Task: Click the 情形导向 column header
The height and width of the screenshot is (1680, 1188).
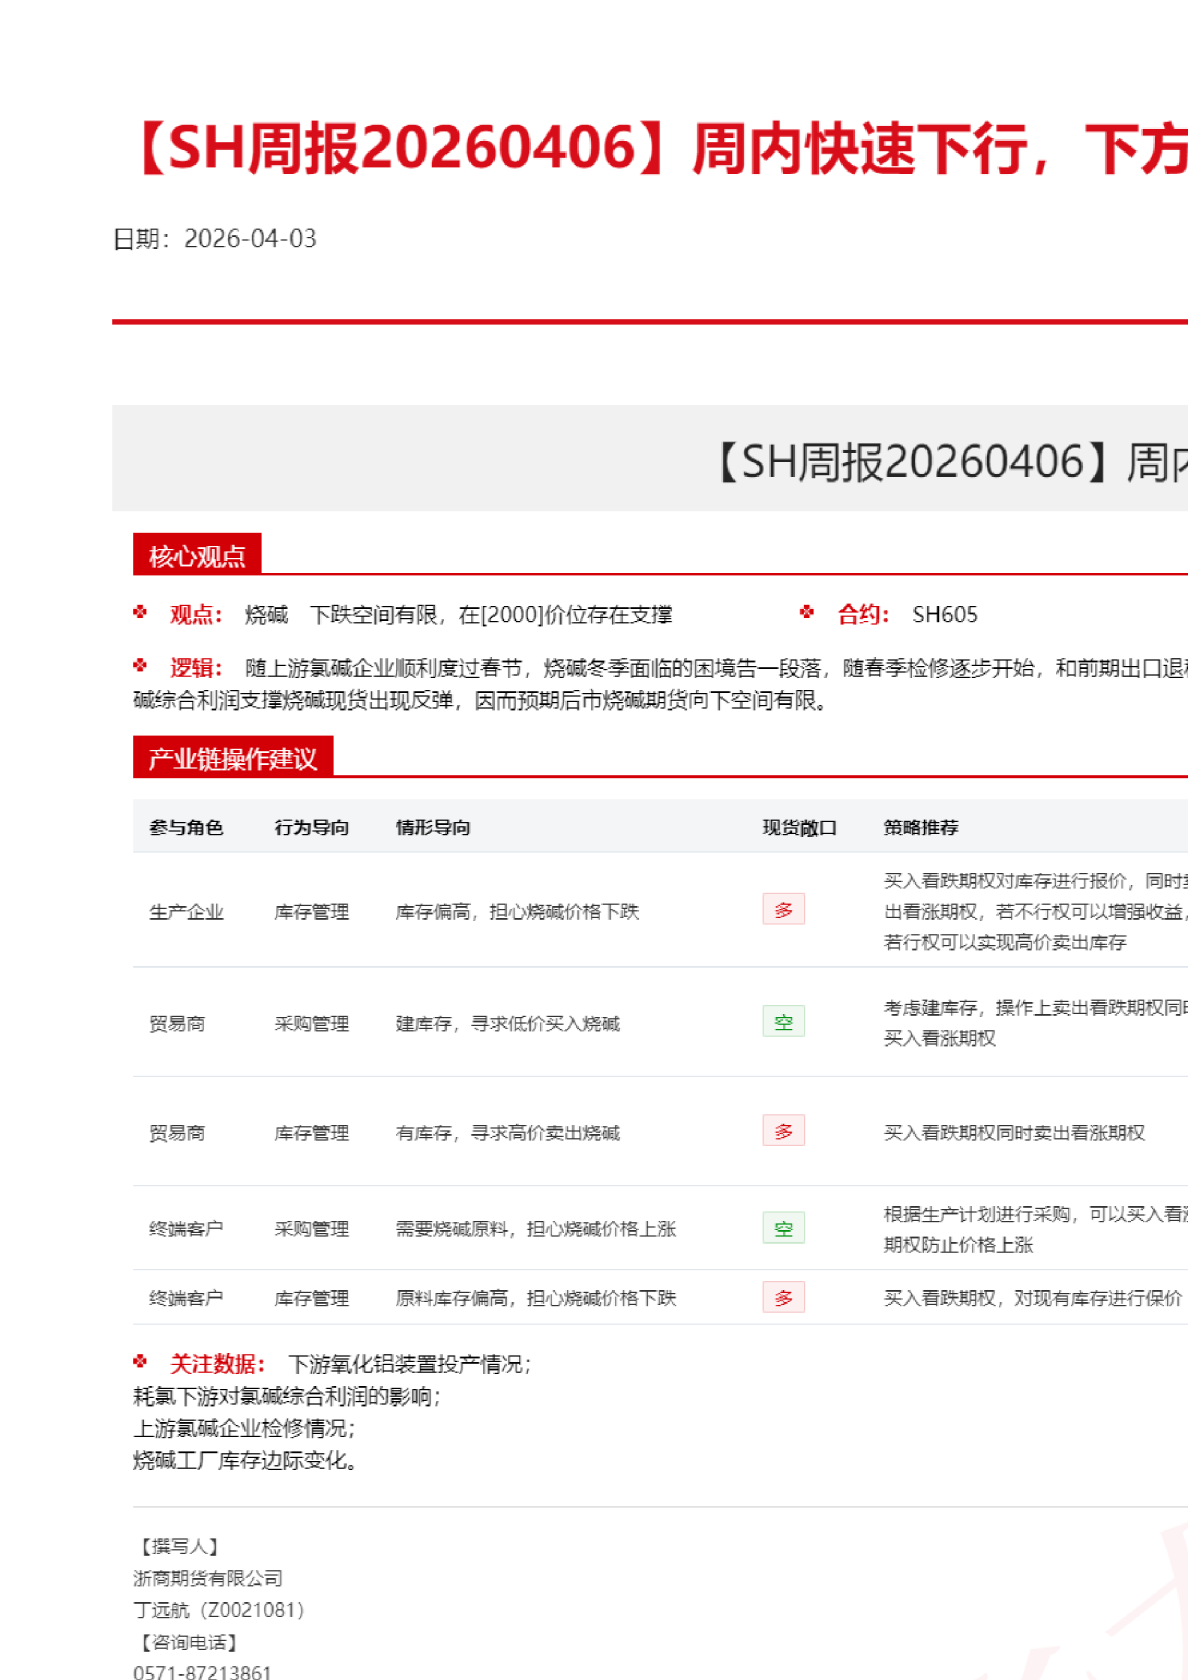Action: coord(433,827)
